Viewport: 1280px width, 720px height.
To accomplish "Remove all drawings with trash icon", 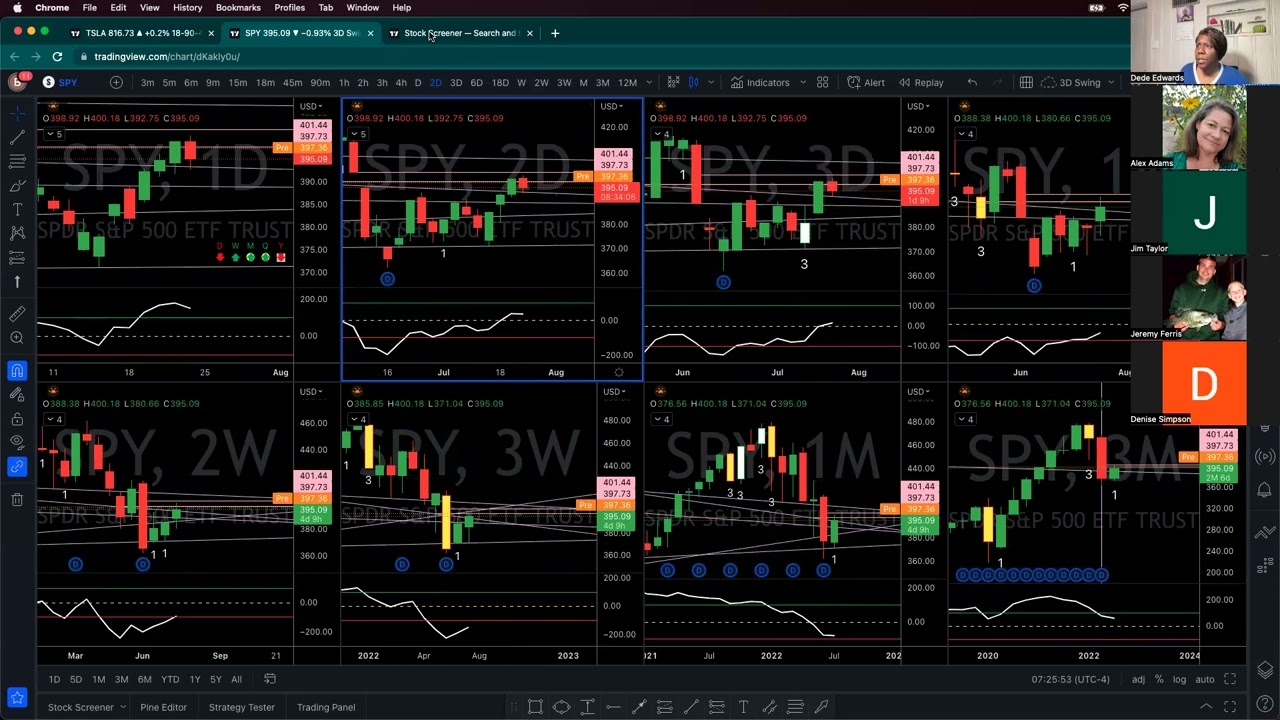I will click(17, 499).
